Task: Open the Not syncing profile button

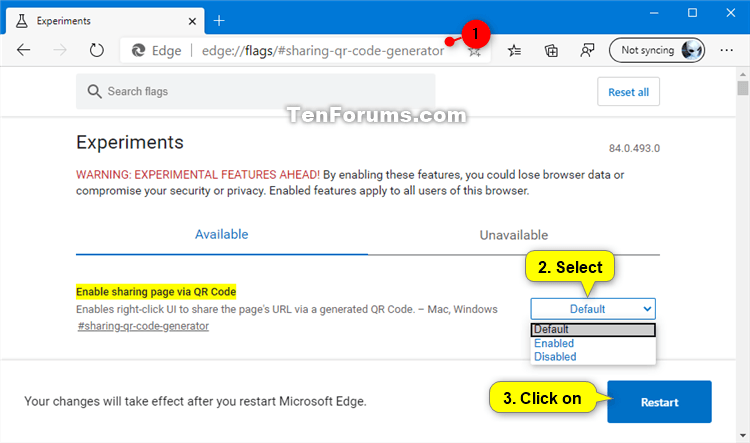Action: [657, 50]
